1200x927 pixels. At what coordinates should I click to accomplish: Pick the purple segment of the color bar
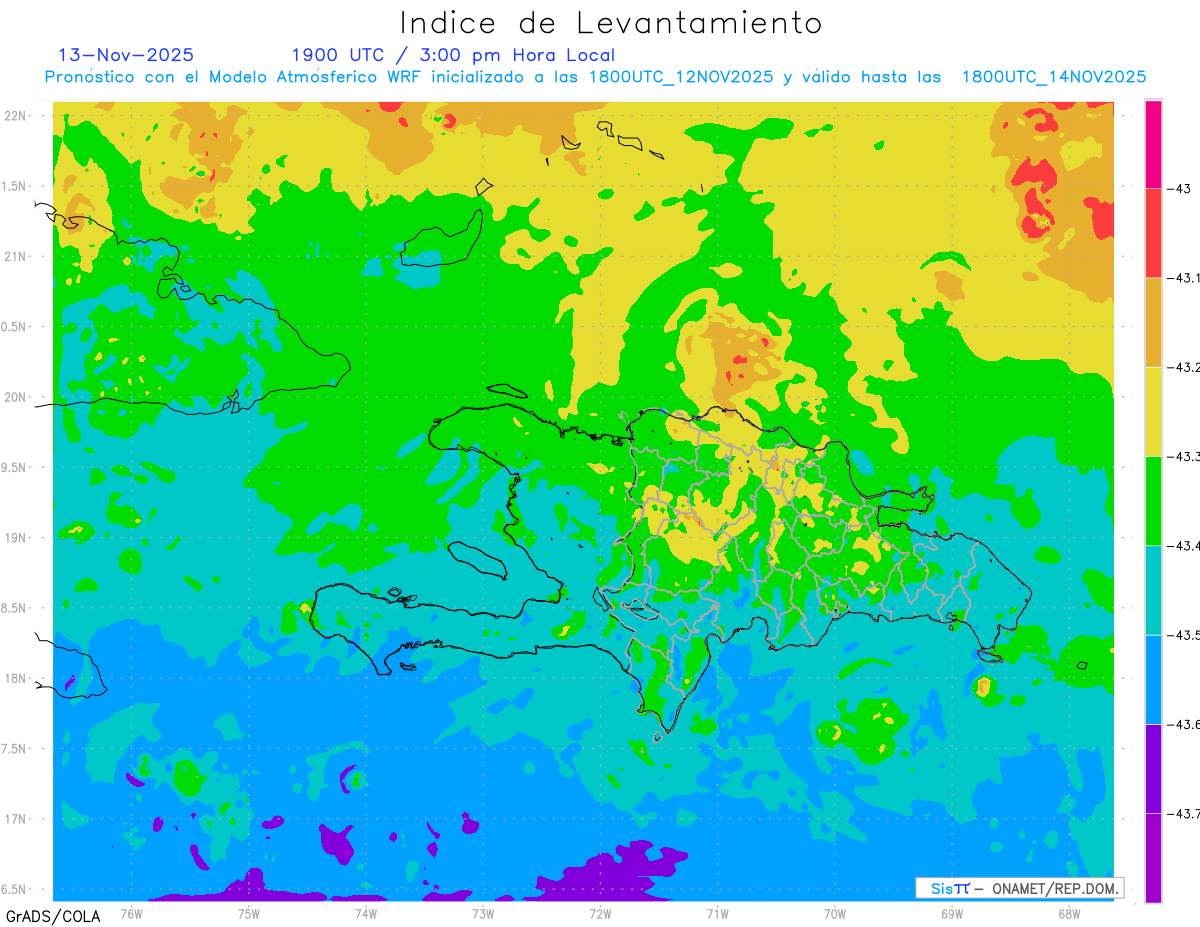[x=1154, y=768]
